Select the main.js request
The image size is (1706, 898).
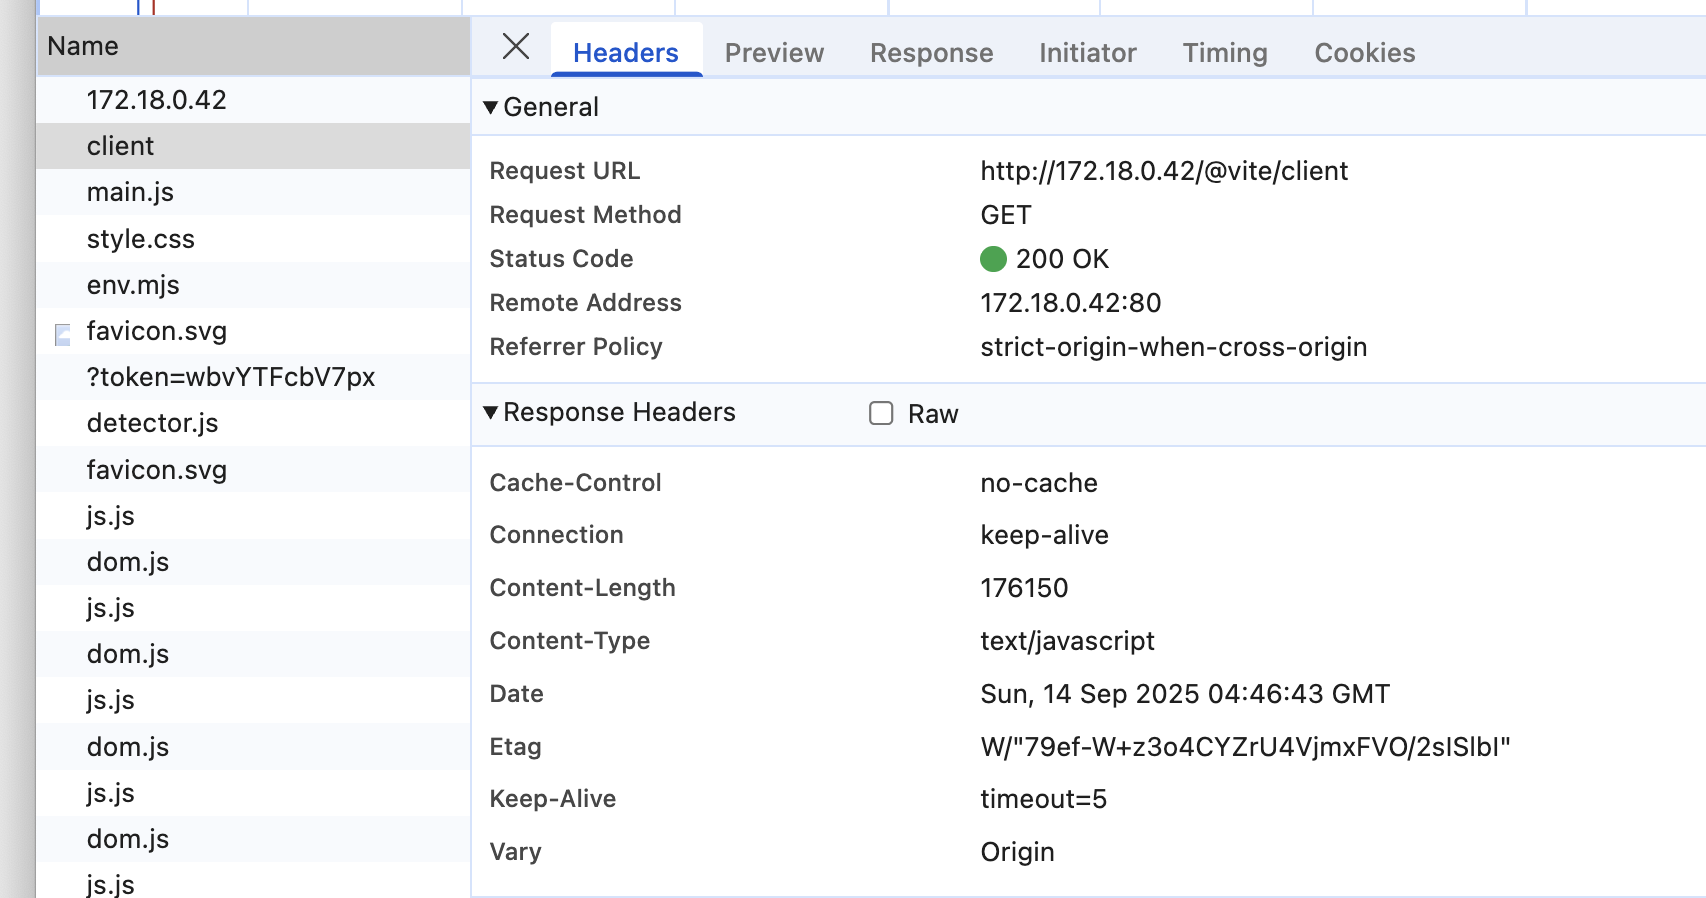pyautogui.click(x=130, y=192)
